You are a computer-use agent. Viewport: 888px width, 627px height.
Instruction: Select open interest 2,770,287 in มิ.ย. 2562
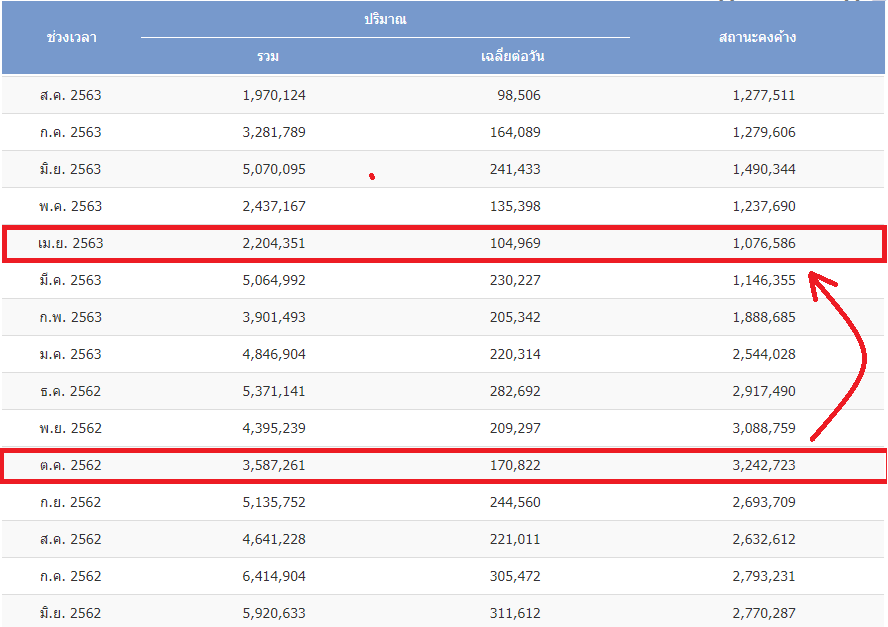(x=764, y=613)
